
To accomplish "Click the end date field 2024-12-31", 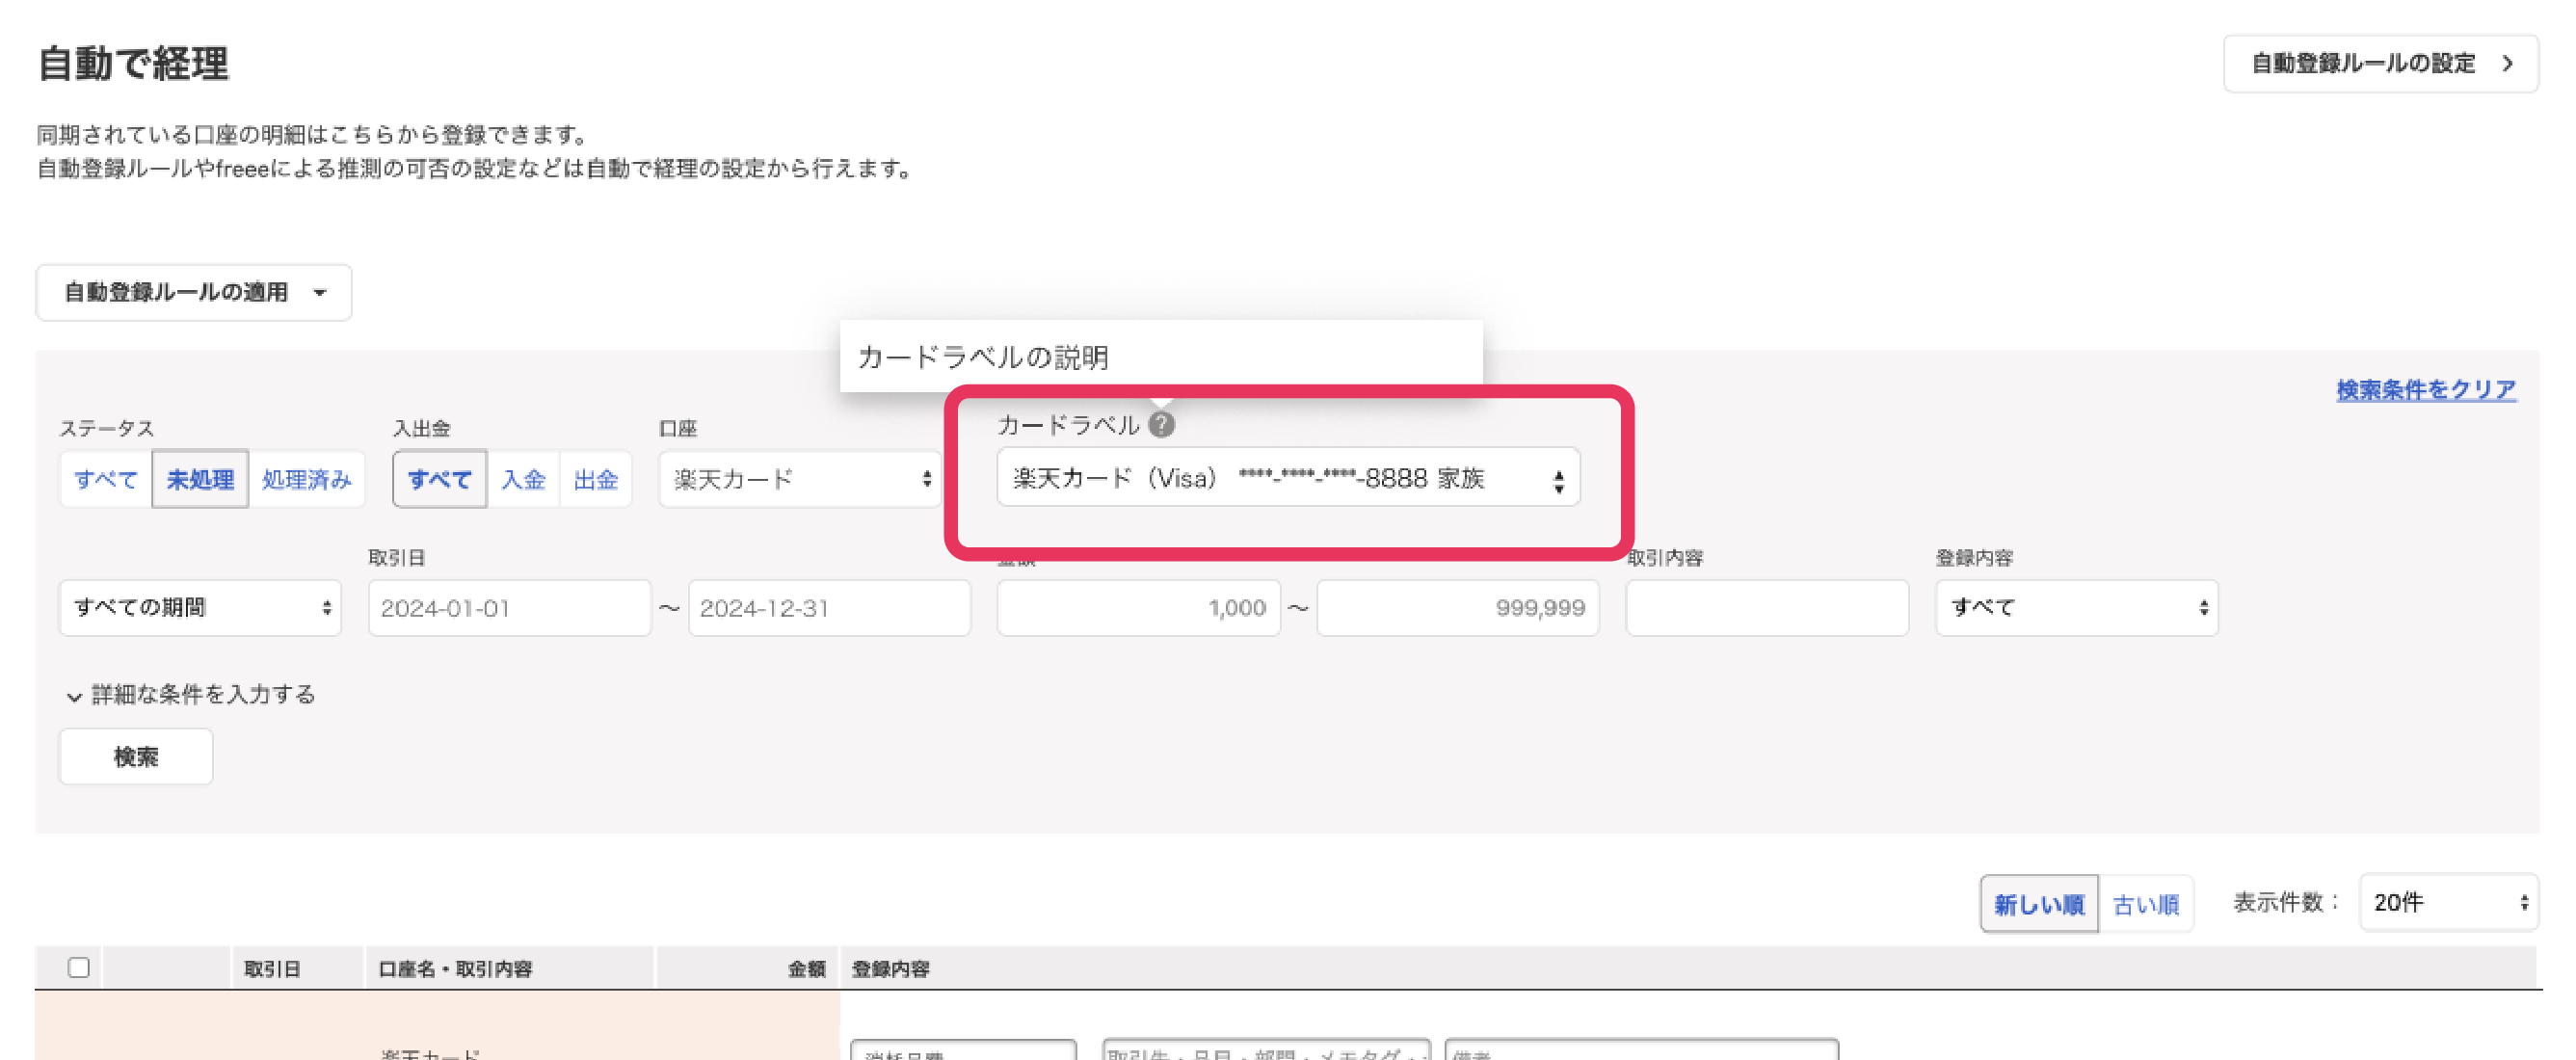I will (829, 608).
